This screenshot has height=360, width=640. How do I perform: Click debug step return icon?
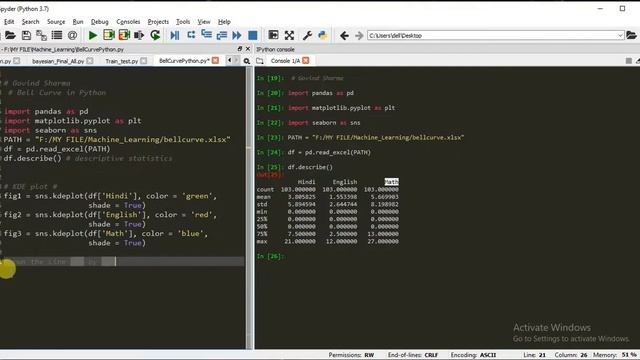222,36
